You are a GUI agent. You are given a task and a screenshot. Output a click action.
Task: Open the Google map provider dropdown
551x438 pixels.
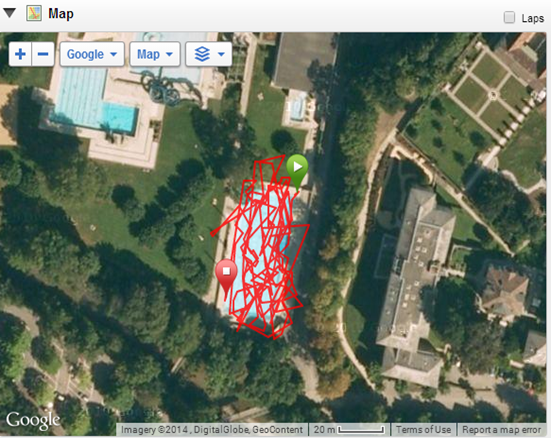coord(92,54)
